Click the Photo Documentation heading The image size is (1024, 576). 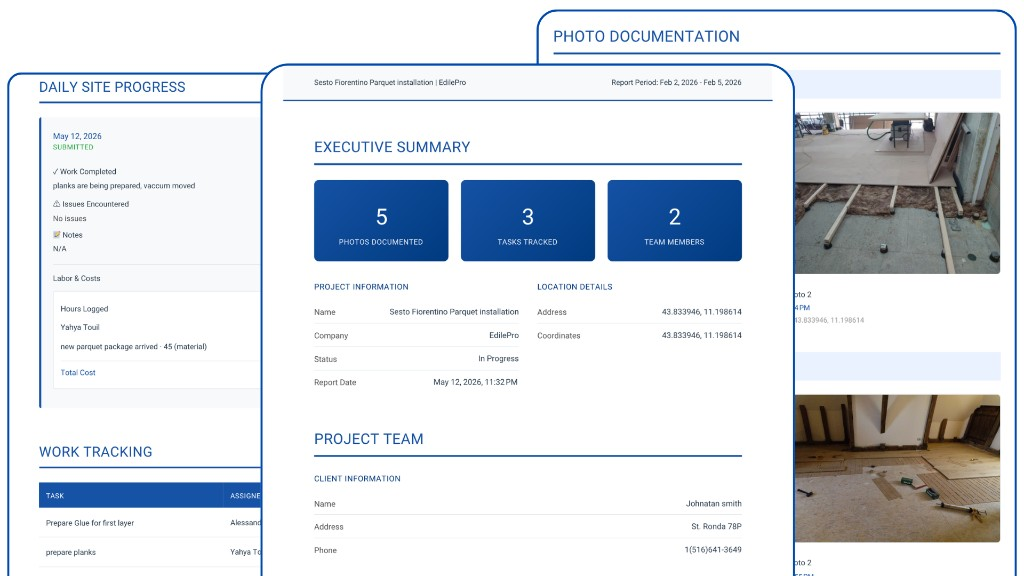click(647, 37)
